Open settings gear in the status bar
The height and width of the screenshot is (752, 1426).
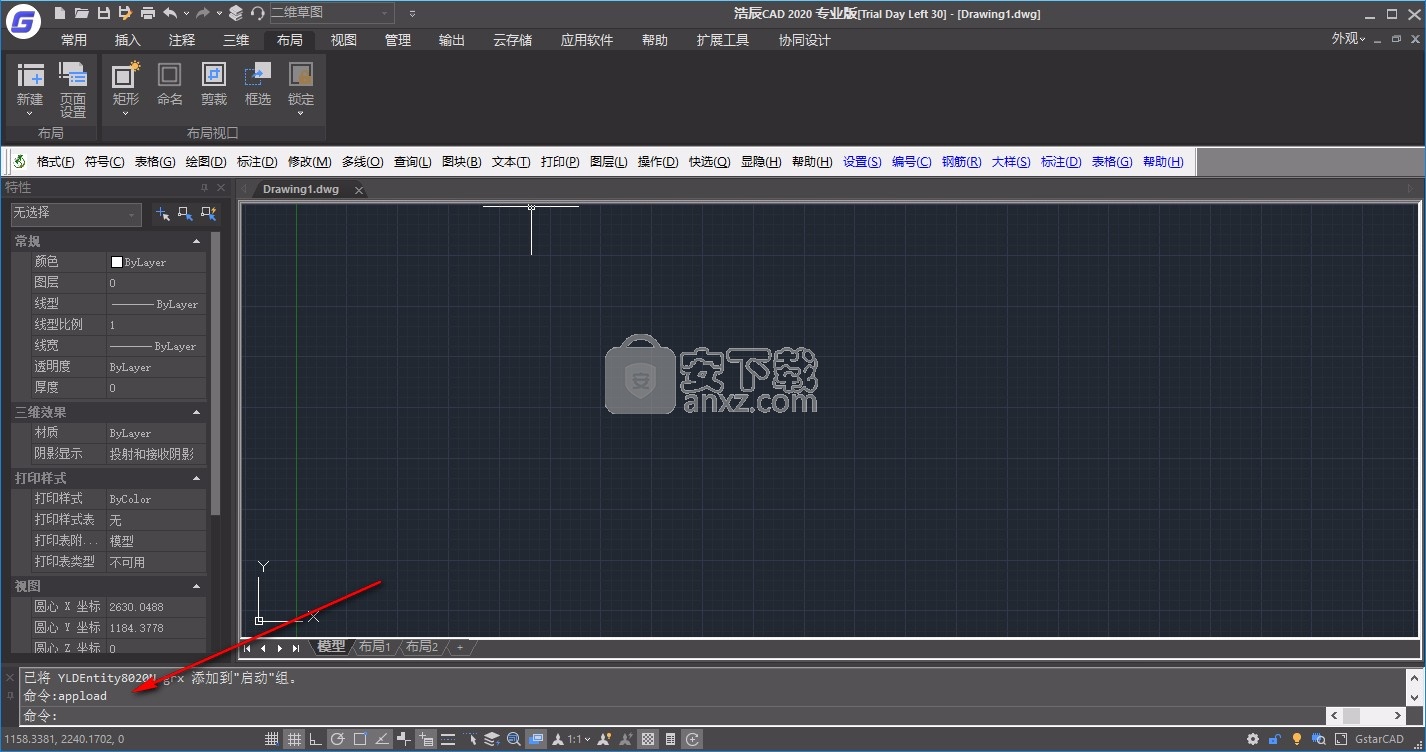(x=1253, y=740)
